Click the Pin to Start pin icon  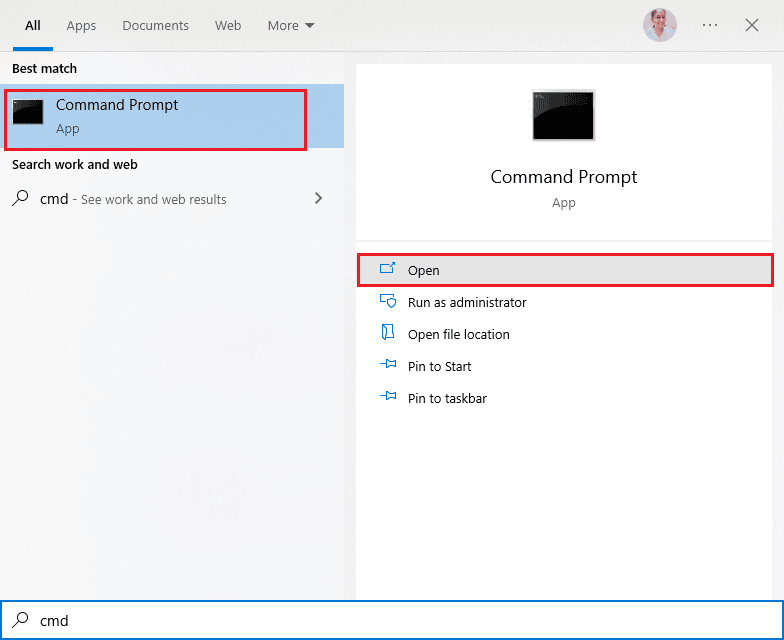388,364
